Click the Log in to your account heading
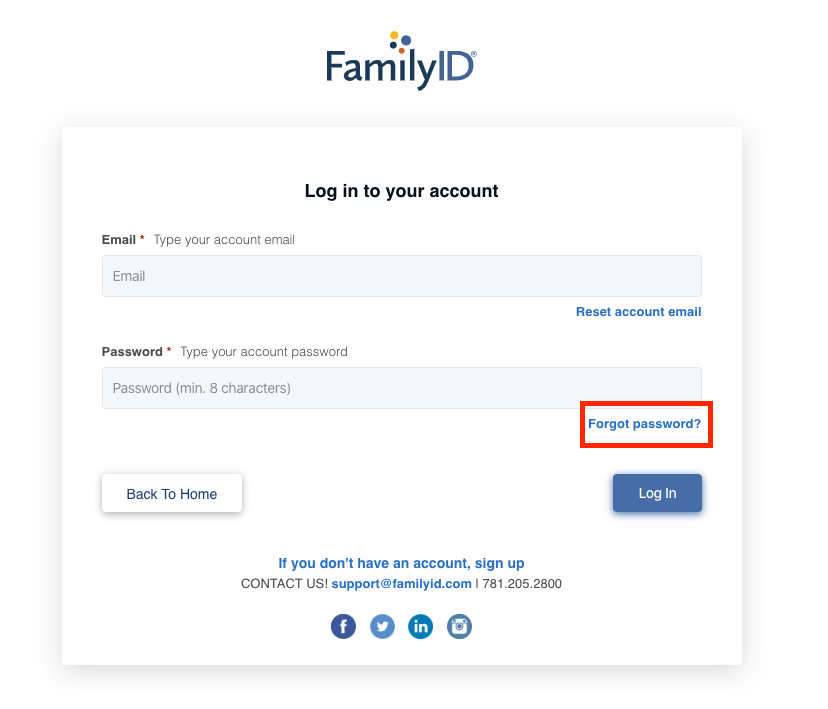This screenshot has width=828, height=709. pyautogui.click(x=401, y=191)
